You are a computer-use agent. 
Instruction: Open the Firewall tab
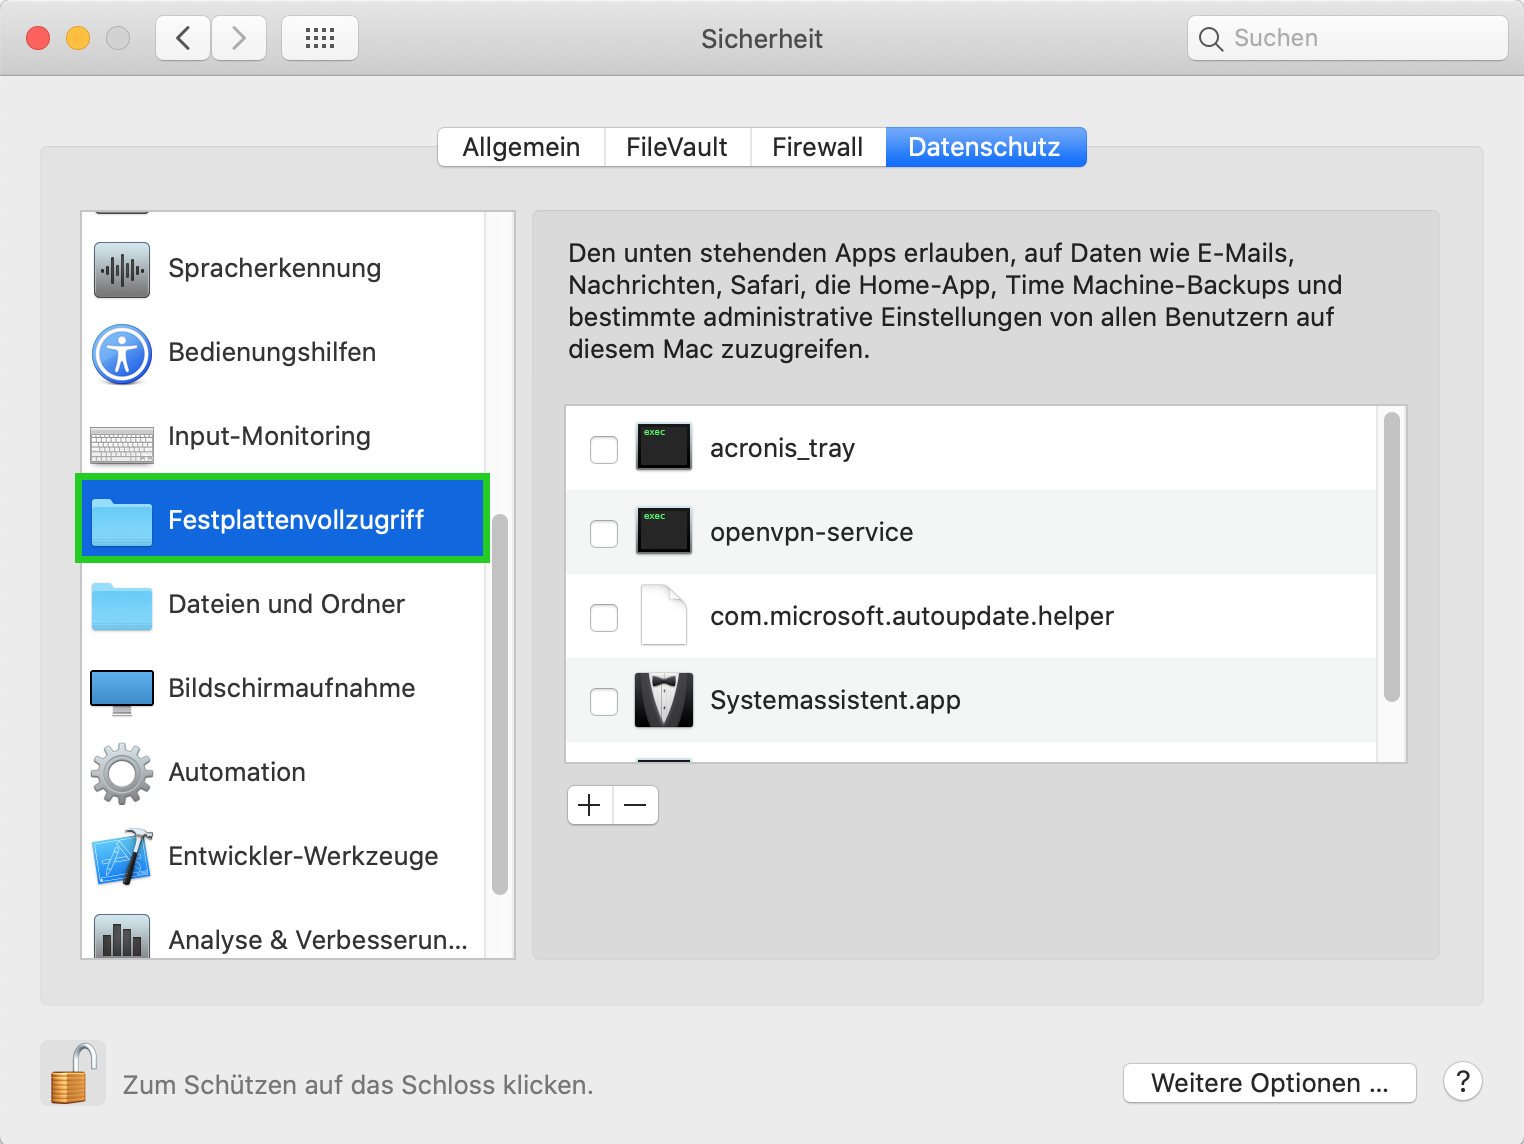pos(817,147)
